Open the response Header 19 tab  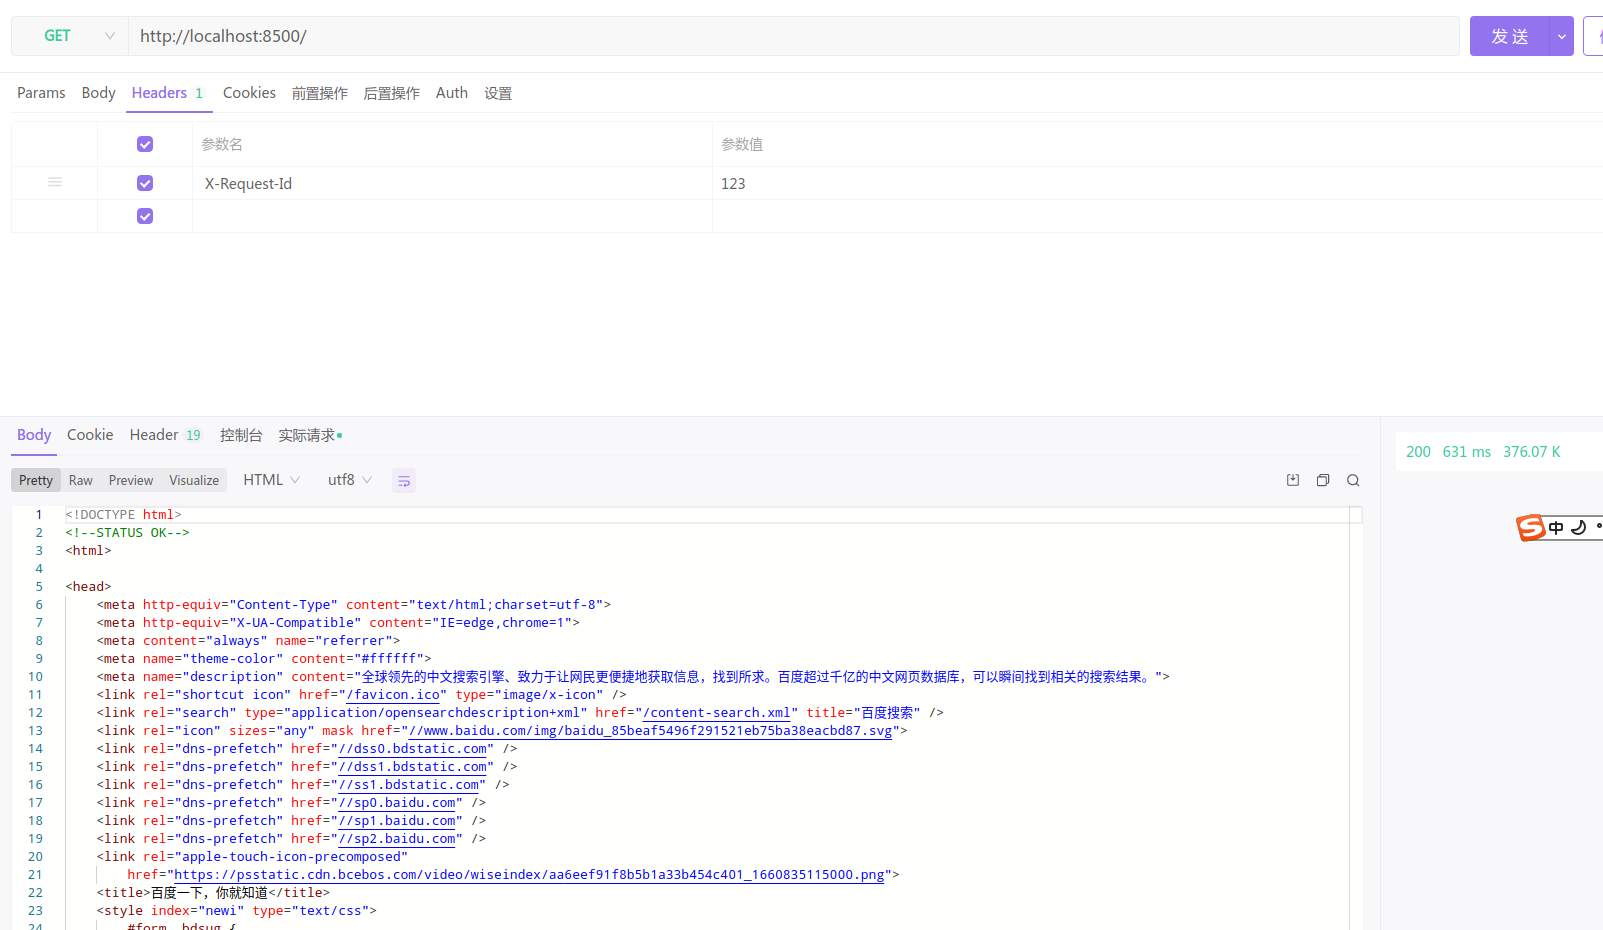(x=166, y=435)
